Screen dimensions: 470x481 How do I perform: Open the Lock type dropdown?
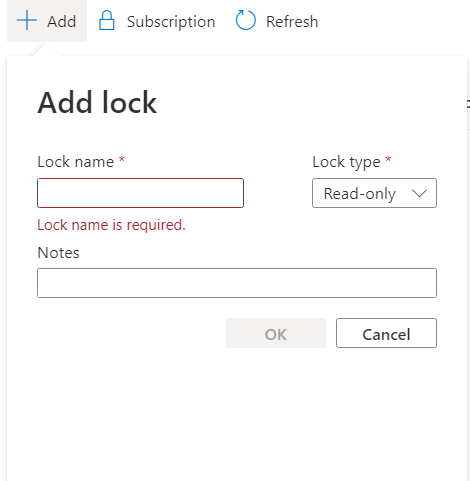pos(374,193)
